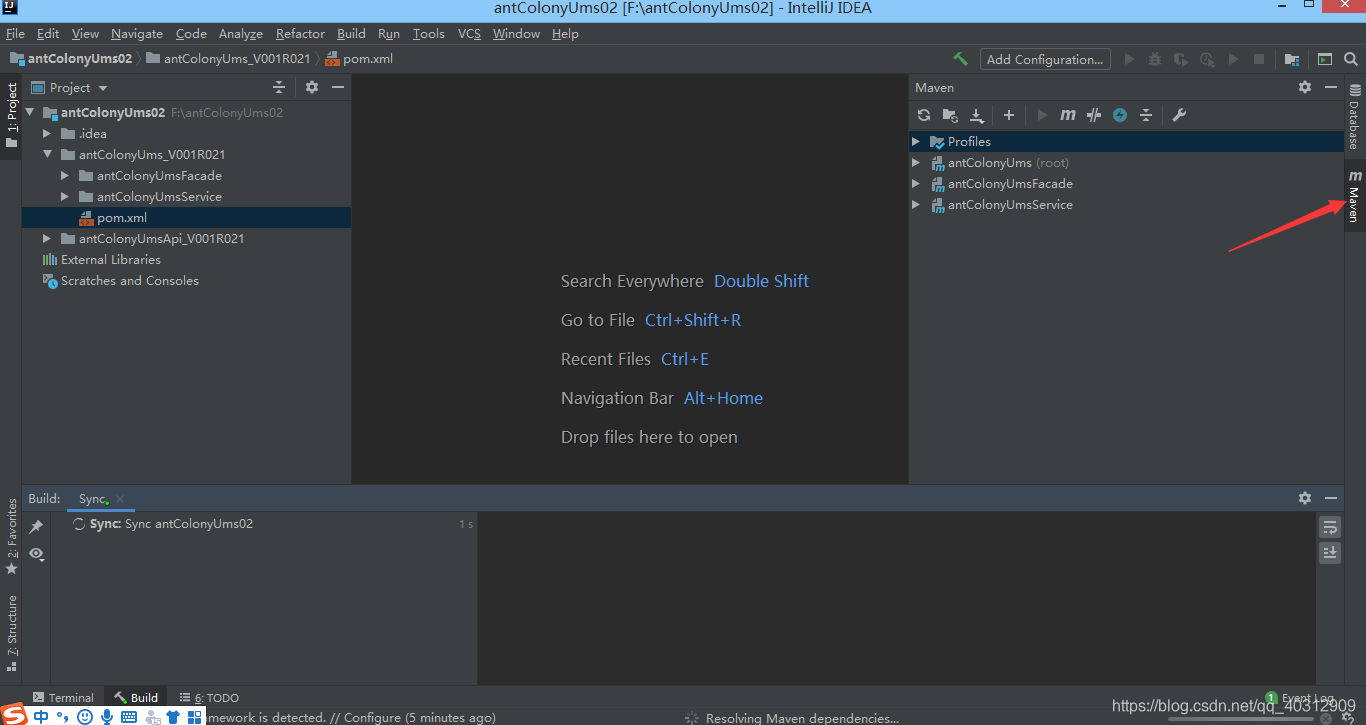1366x725 pixels.
Task: Open the Database side tool tab
Action: pyautogui.click(x=1355, y=115)
